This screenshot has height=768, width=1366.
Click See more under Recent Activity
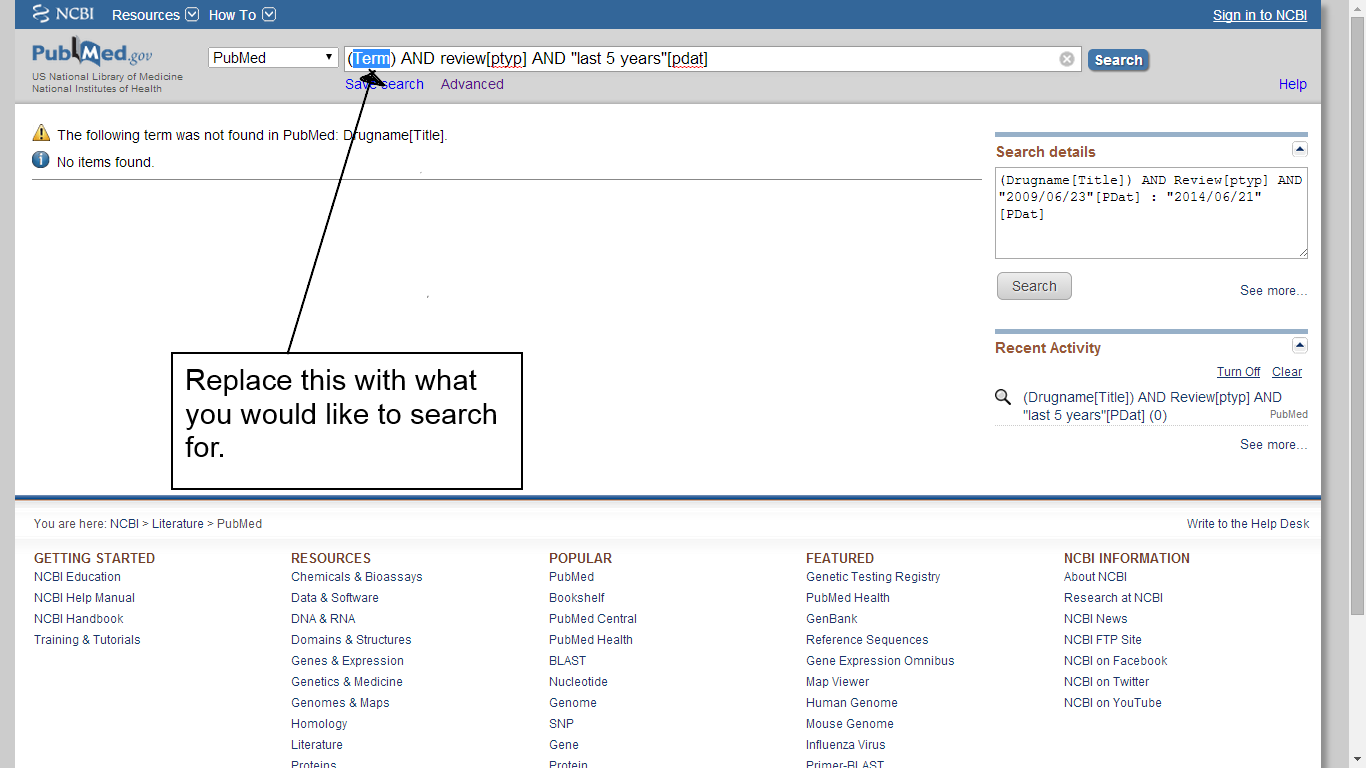1274,445
